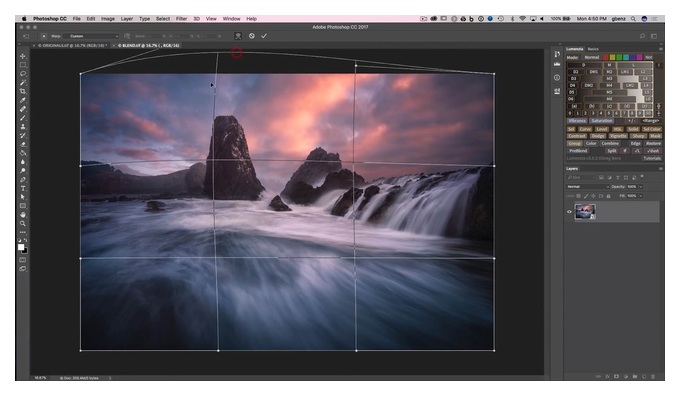680x396 pixels.
Task: Select the Lasso tool
Action: pos(23,74)
